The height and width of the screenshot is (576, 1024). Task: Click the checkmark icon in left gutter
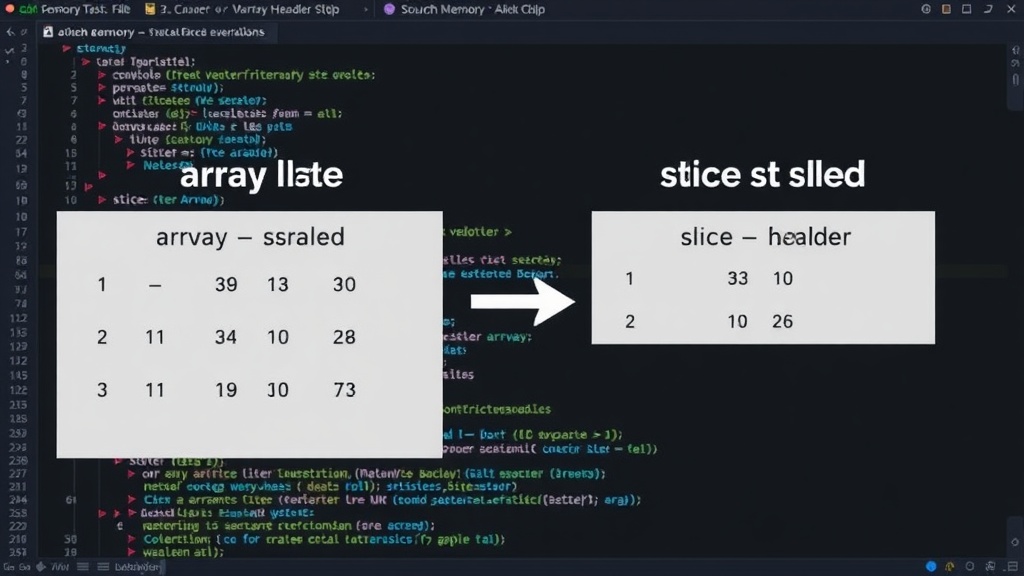pos(9,50)
